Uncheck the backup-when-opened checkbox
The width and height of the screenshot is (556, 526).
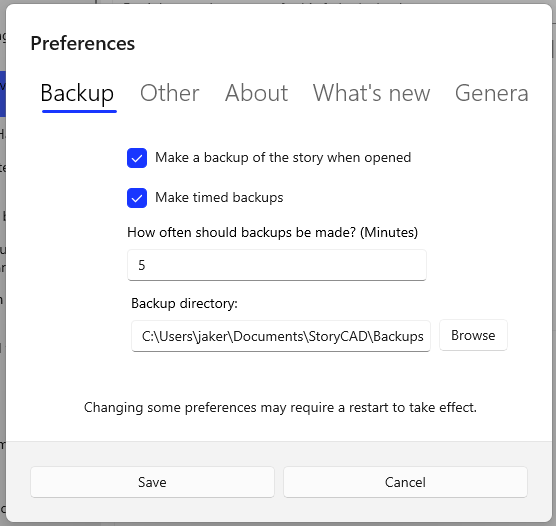tap(137, 158)
